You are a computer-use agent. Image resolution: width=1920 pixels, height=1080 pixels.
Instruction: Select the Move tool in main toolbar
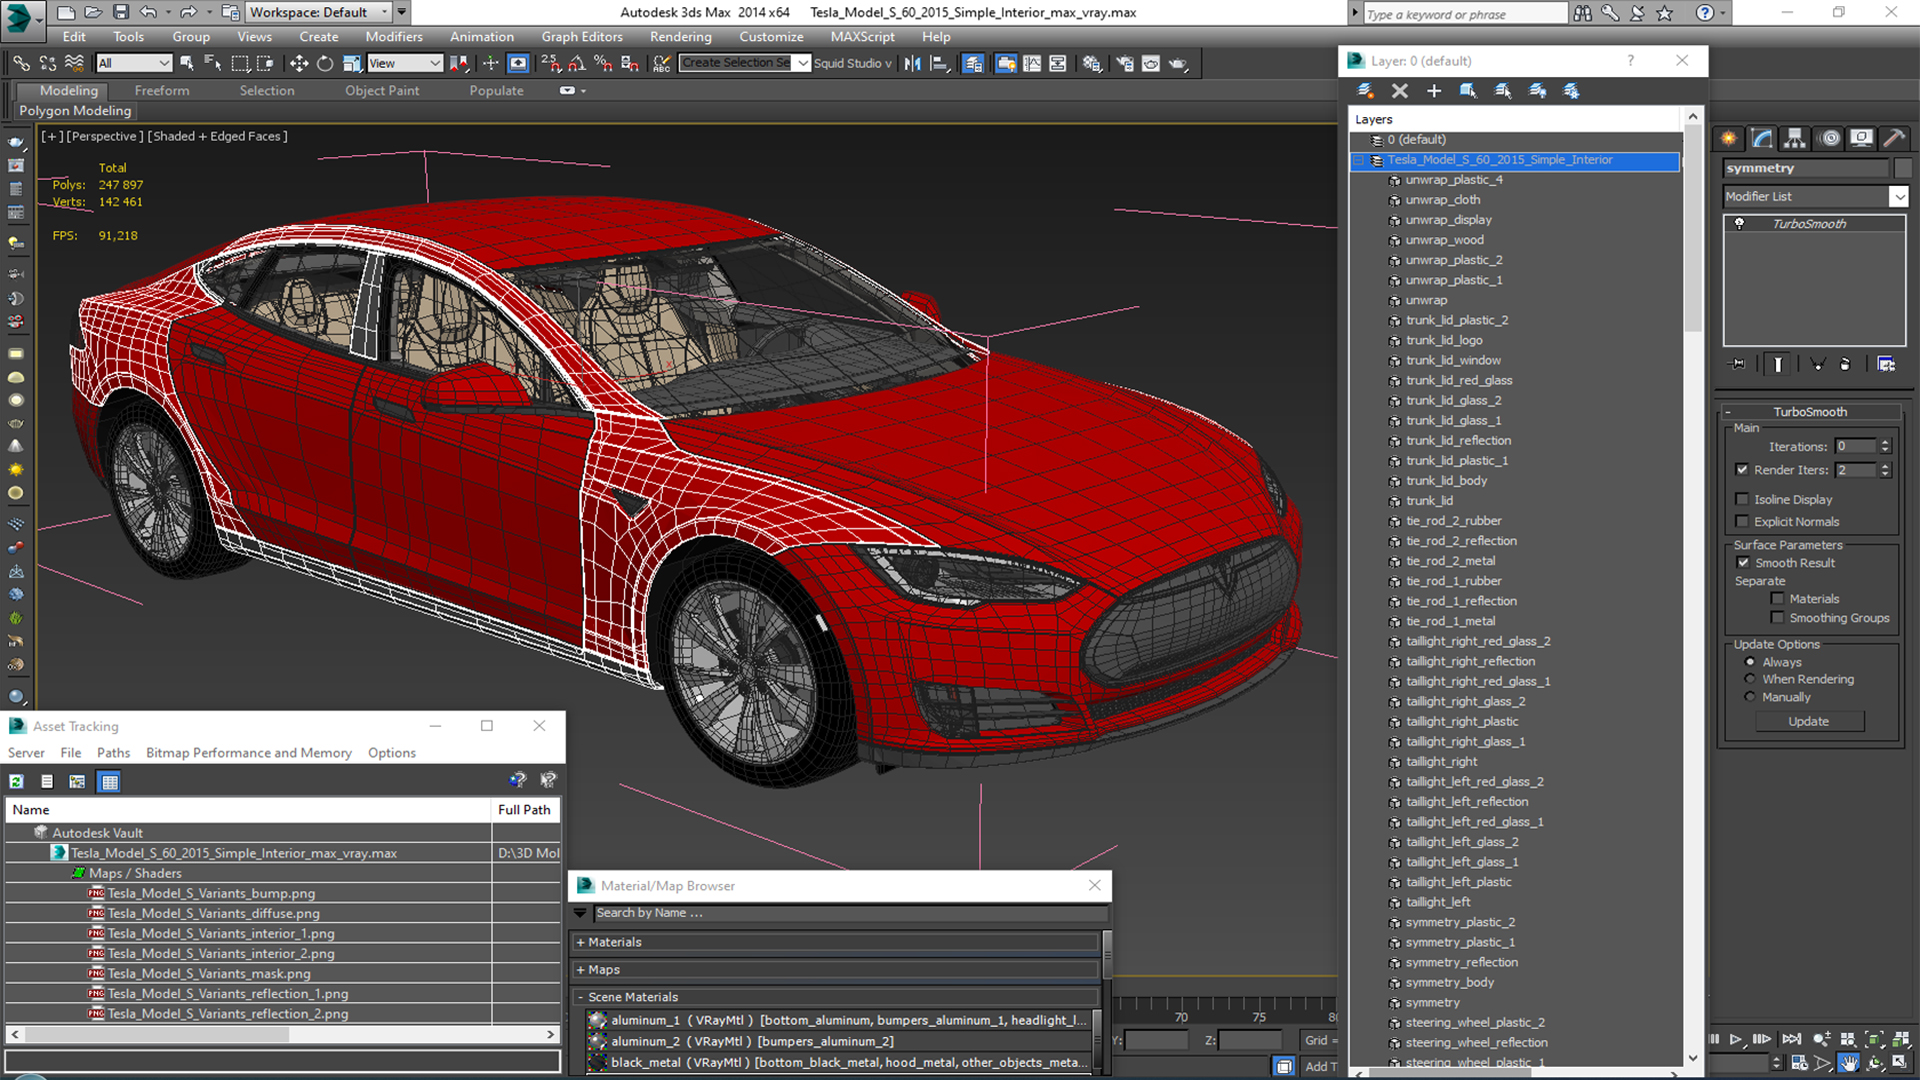point(299,63)
